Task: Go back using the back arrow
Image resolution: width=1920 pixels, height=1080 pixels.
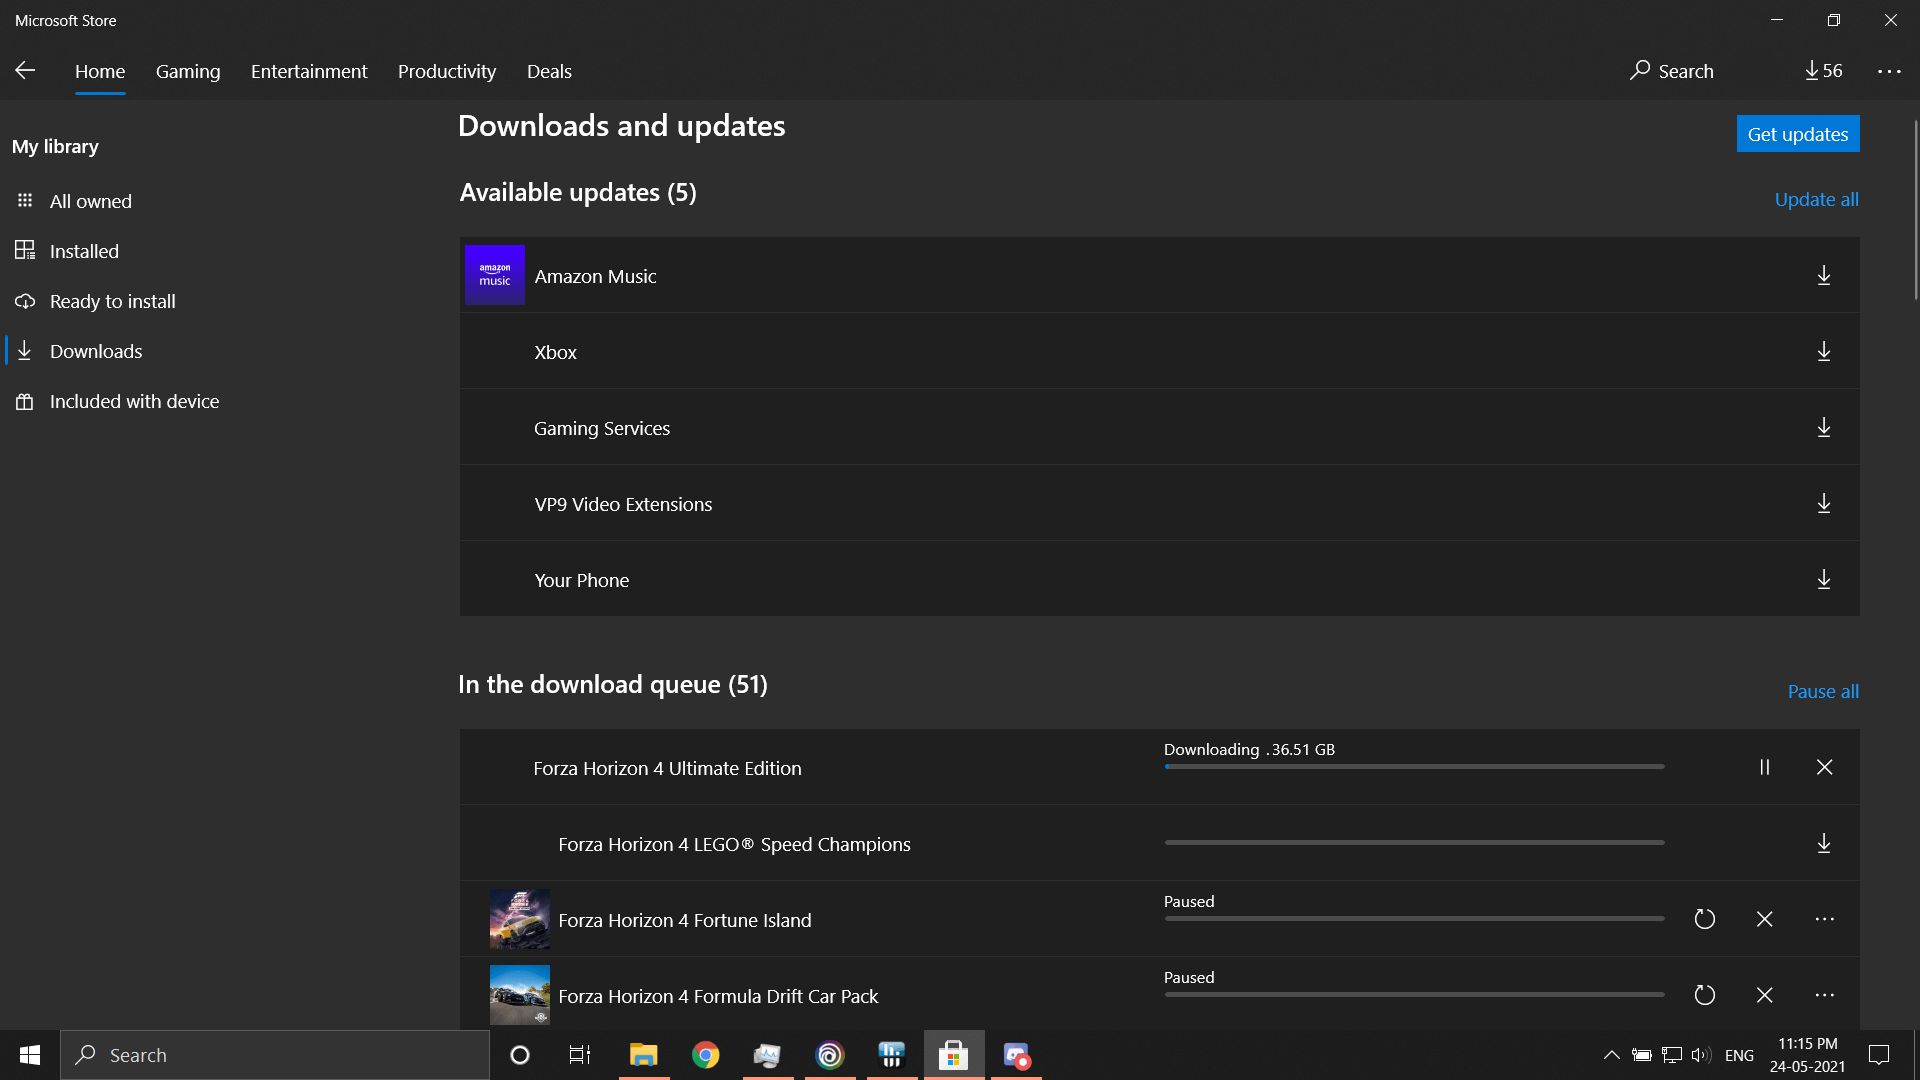Action: point(25,70)
